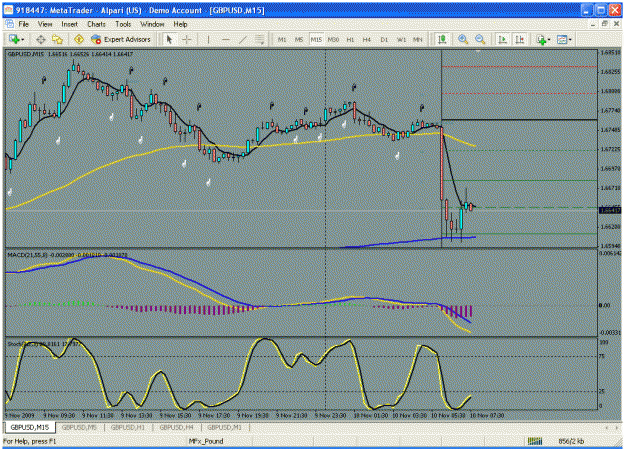Click the chart tabs scroll-left arrow

(x=607, y=427)
